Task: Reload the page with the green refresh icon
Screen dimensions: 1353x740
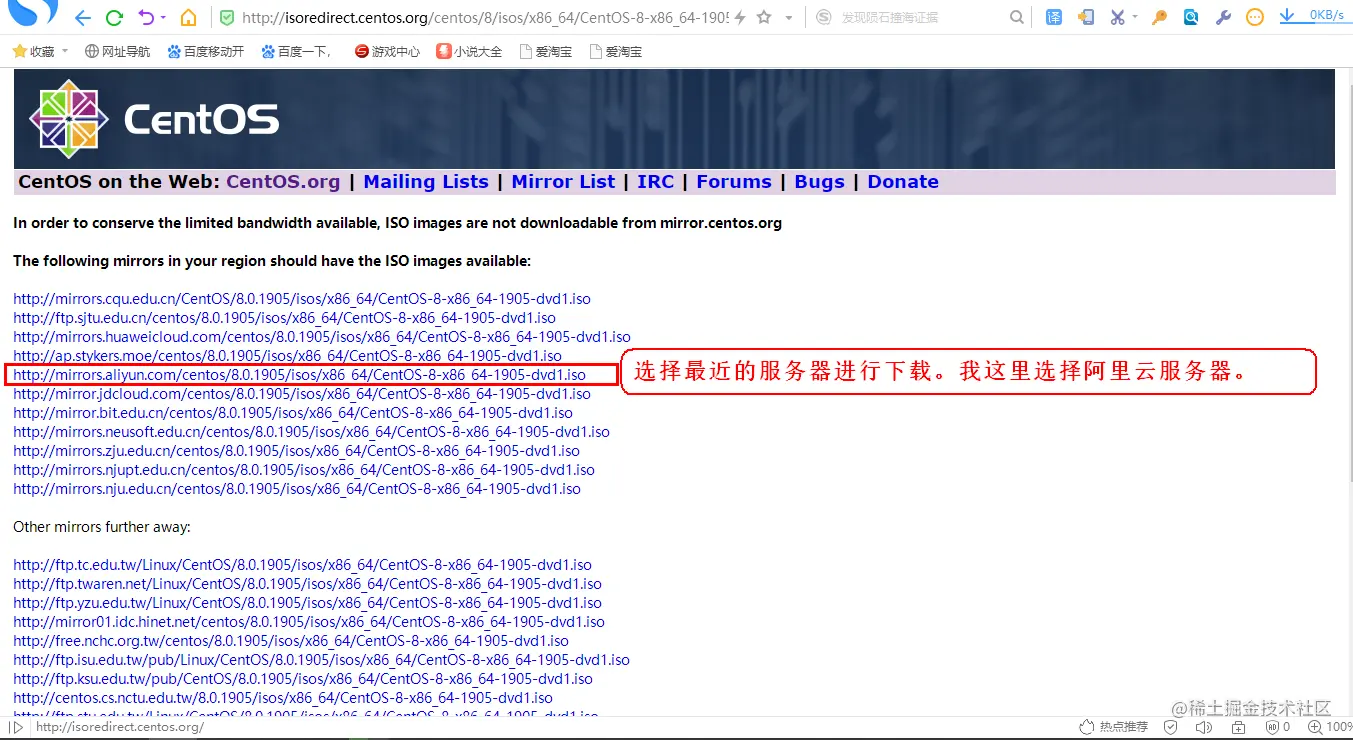Action: click(114, 17)
